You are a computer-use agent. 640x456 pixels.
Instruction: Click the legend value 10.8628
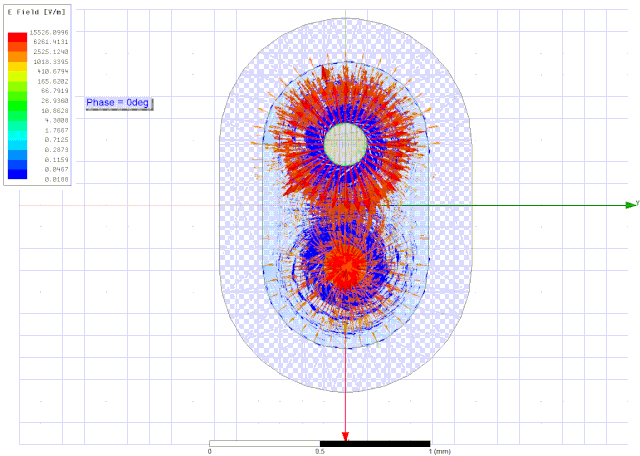pyautogui.click(x=55, y=111)
